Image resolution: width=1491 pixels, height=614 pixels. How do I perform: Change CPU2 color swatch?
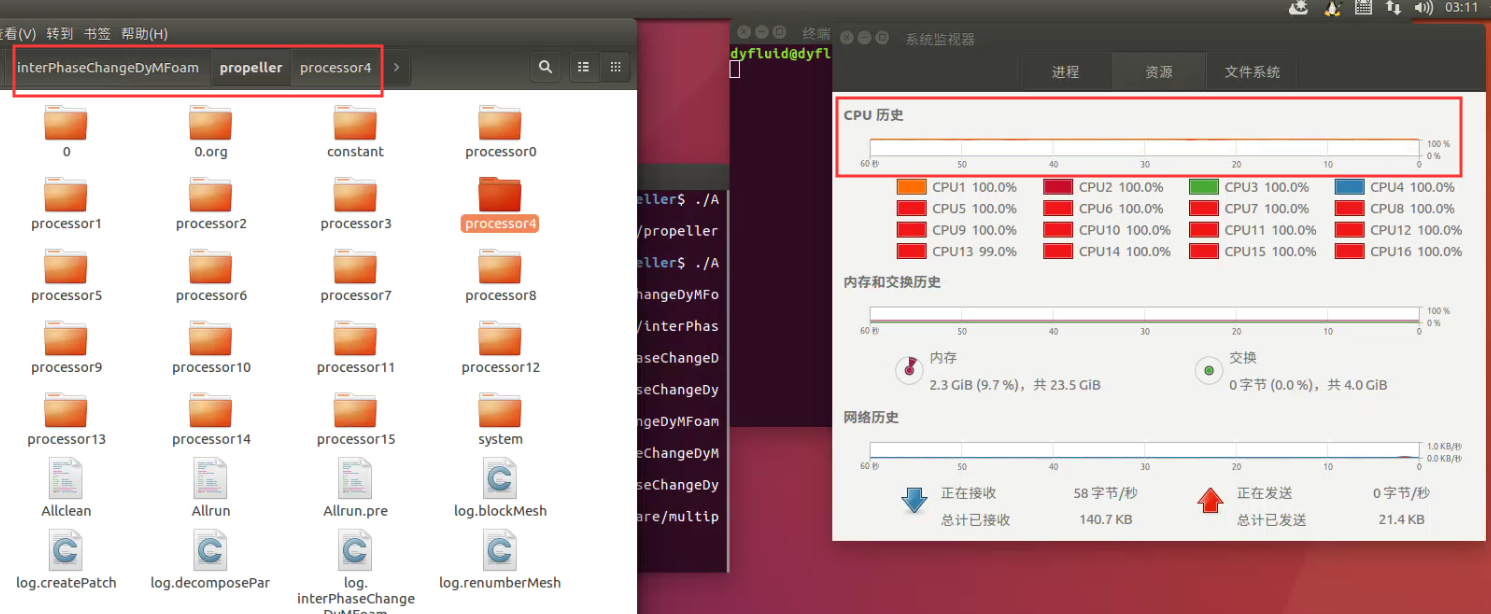point(1058,187)
